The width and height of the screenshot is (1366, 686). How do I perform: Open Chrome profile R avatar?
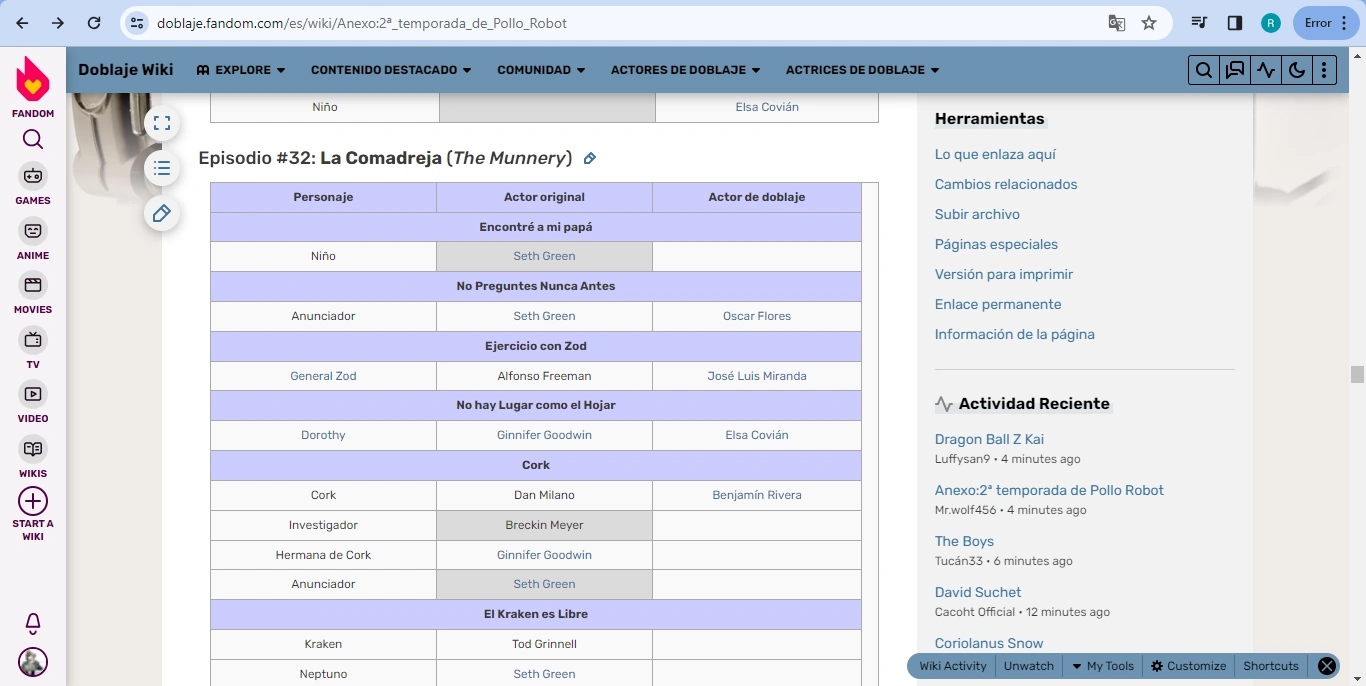1271,23
